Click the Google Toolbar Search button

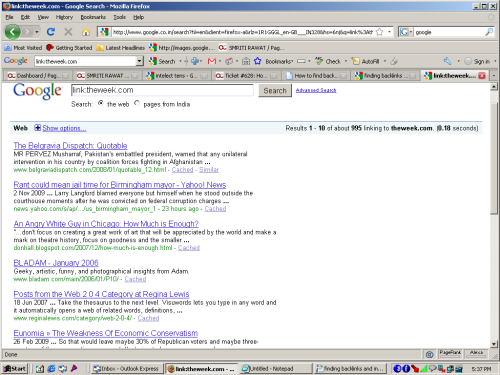(x=162, y=61)
